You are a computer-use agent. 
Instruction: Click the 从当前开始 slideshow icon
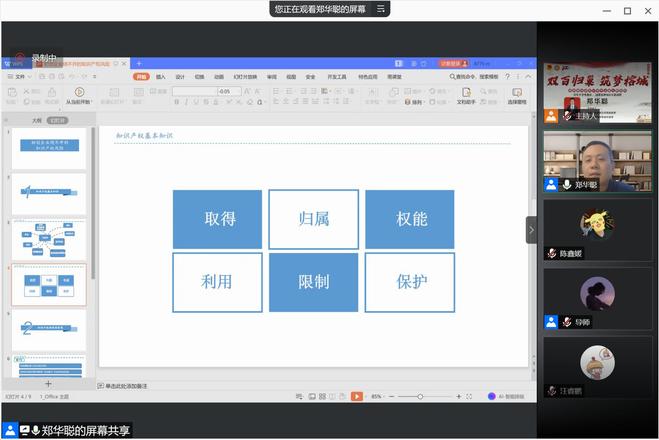point(80,92)
